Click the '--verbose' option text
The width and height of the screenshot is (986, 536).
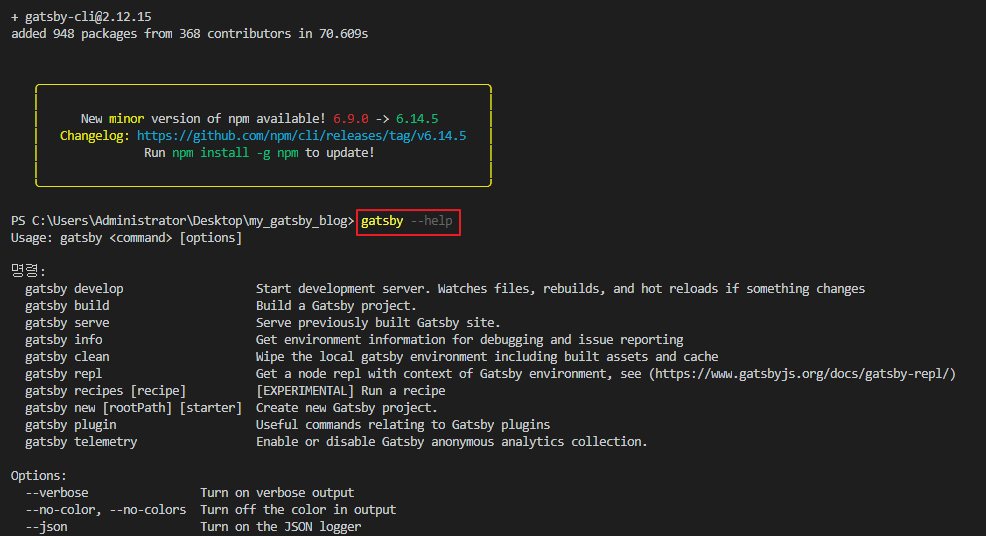coord(57,493)
